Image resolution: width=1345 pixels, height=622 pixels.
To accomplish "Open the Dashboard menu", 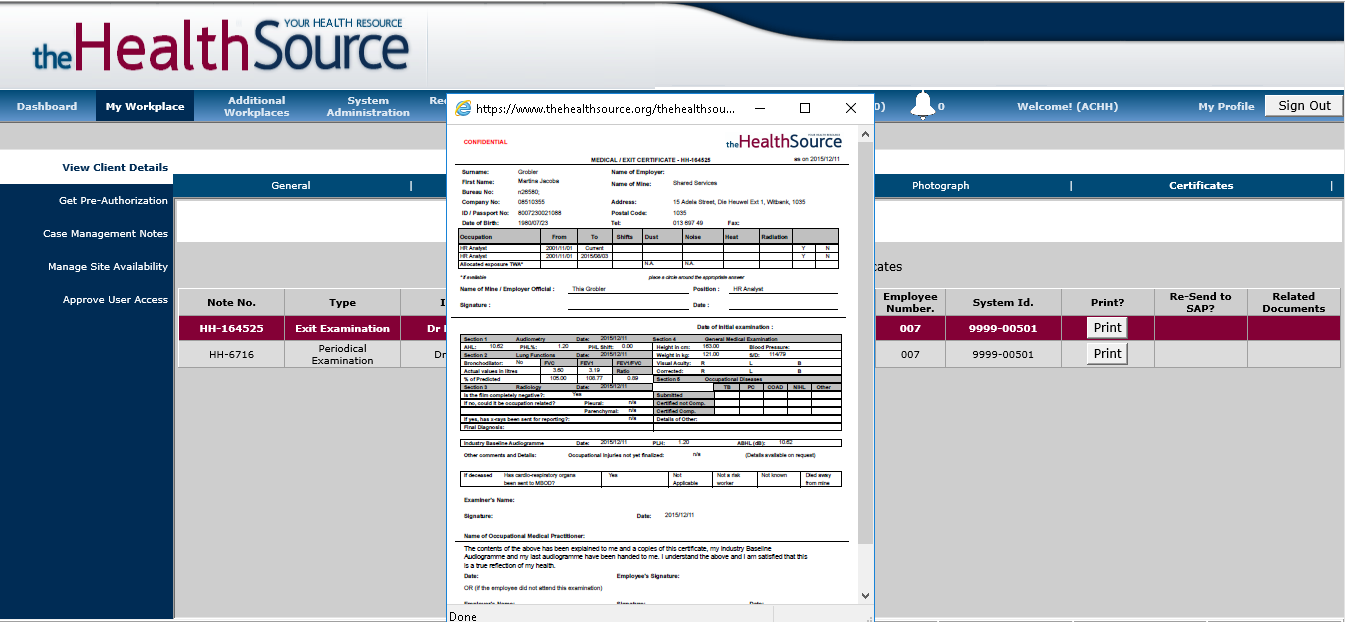I will [47, 106].
